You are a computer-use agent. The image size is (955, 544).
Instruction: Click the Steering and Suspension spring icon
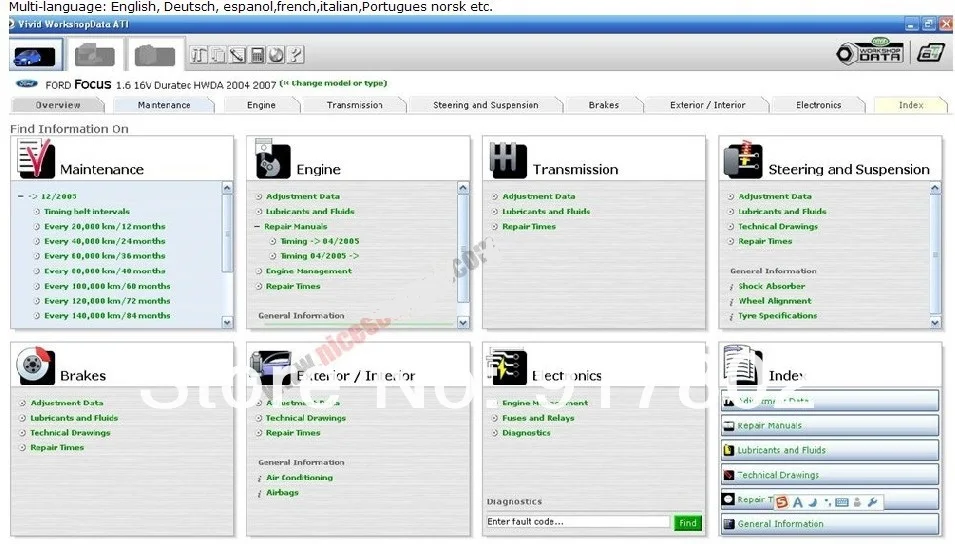pos(743,160)
